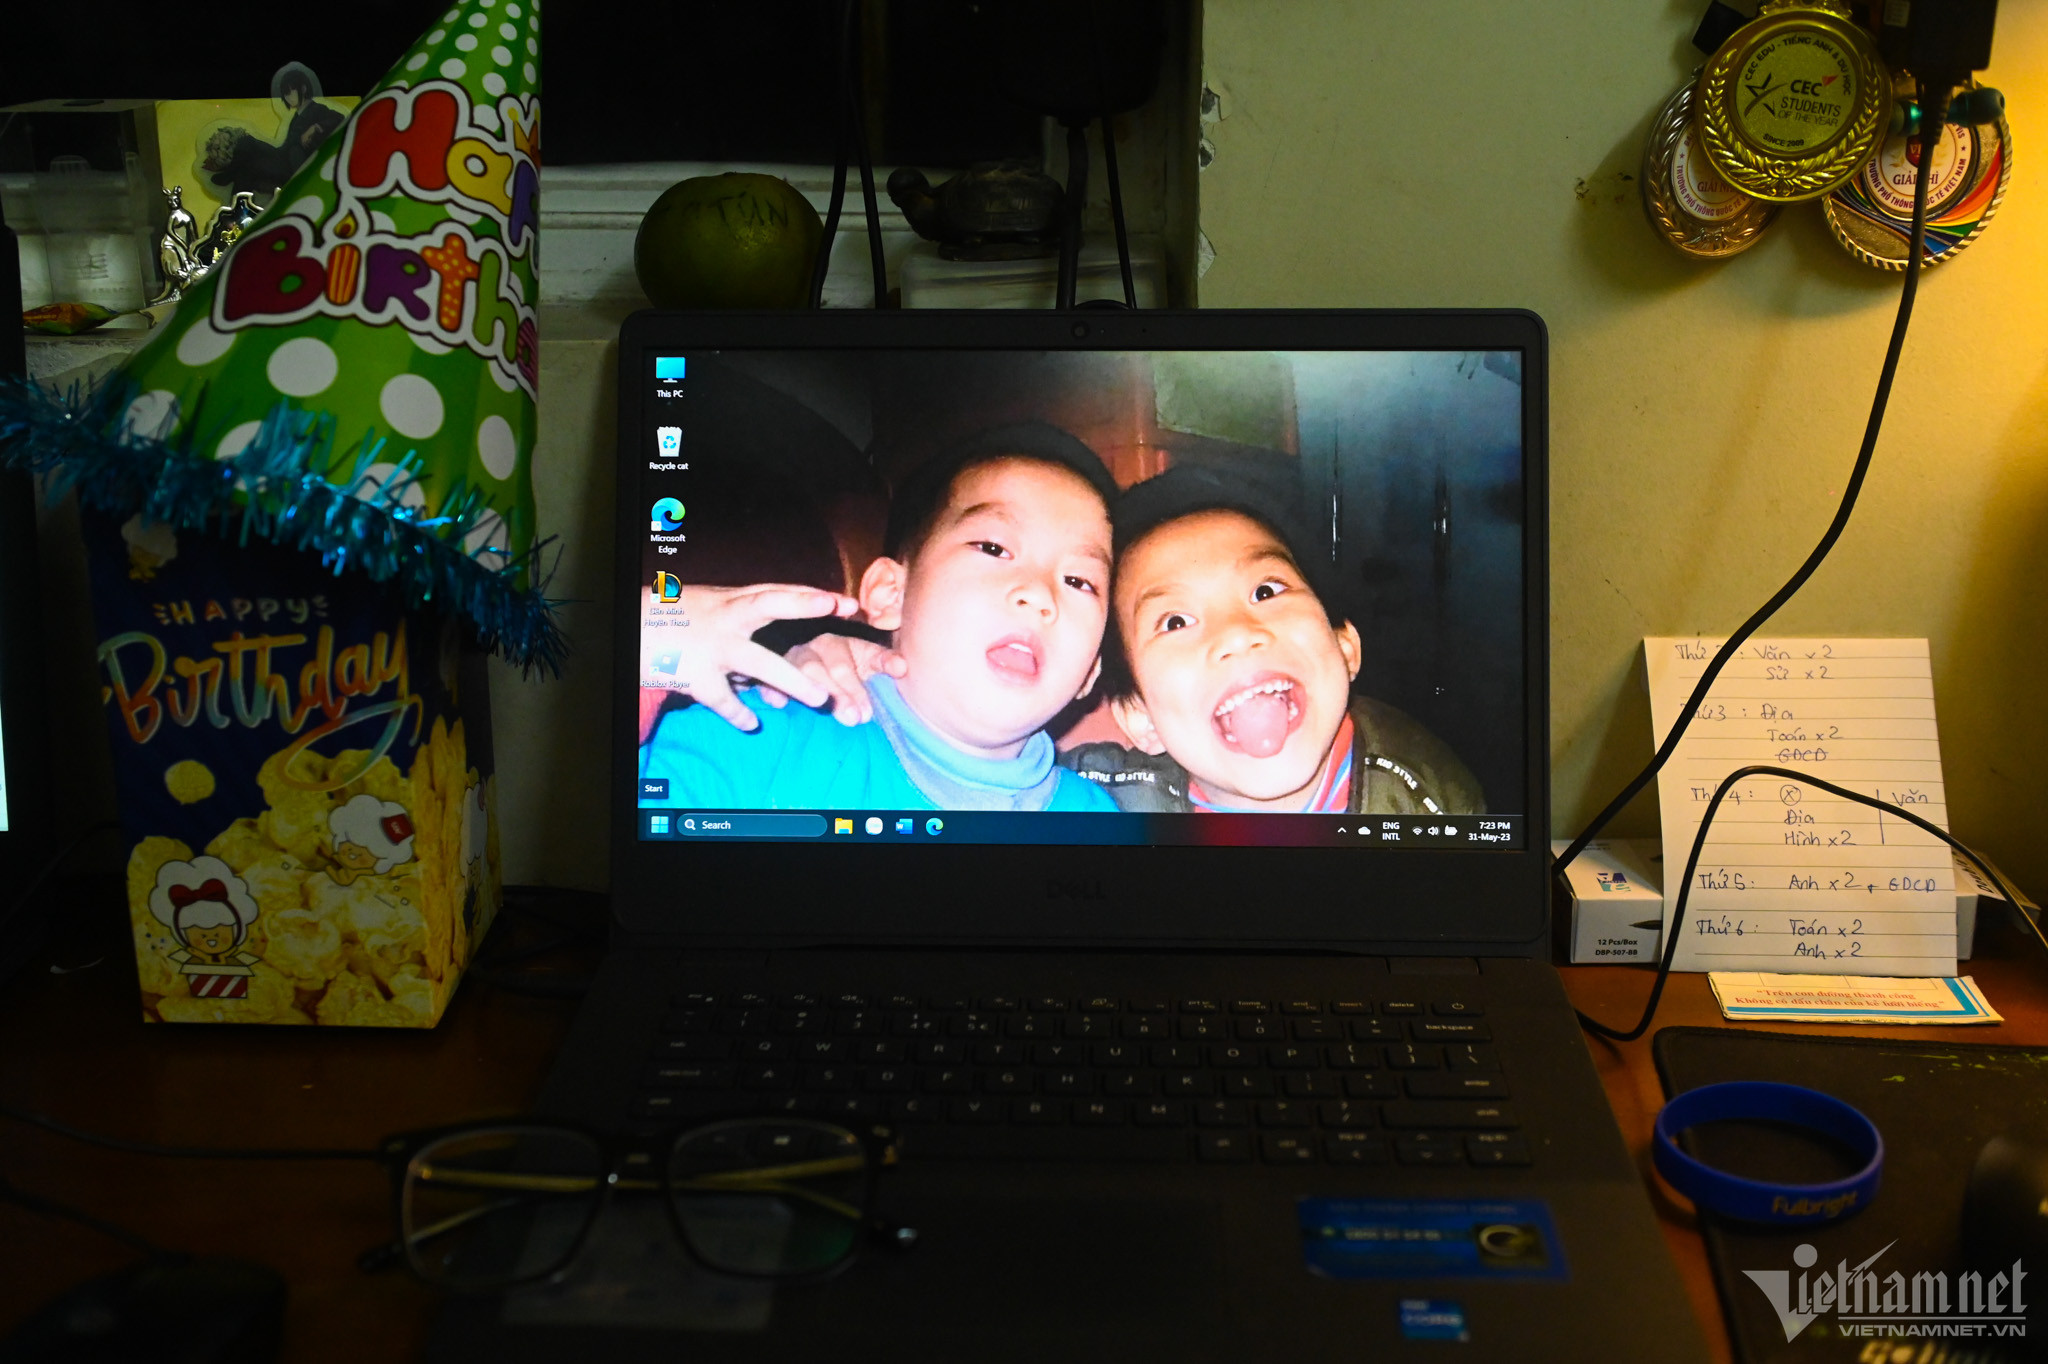The image size is (2048, 1364).
Task: Open the Windows Start menu button
Action: click(x=659, y=825)
